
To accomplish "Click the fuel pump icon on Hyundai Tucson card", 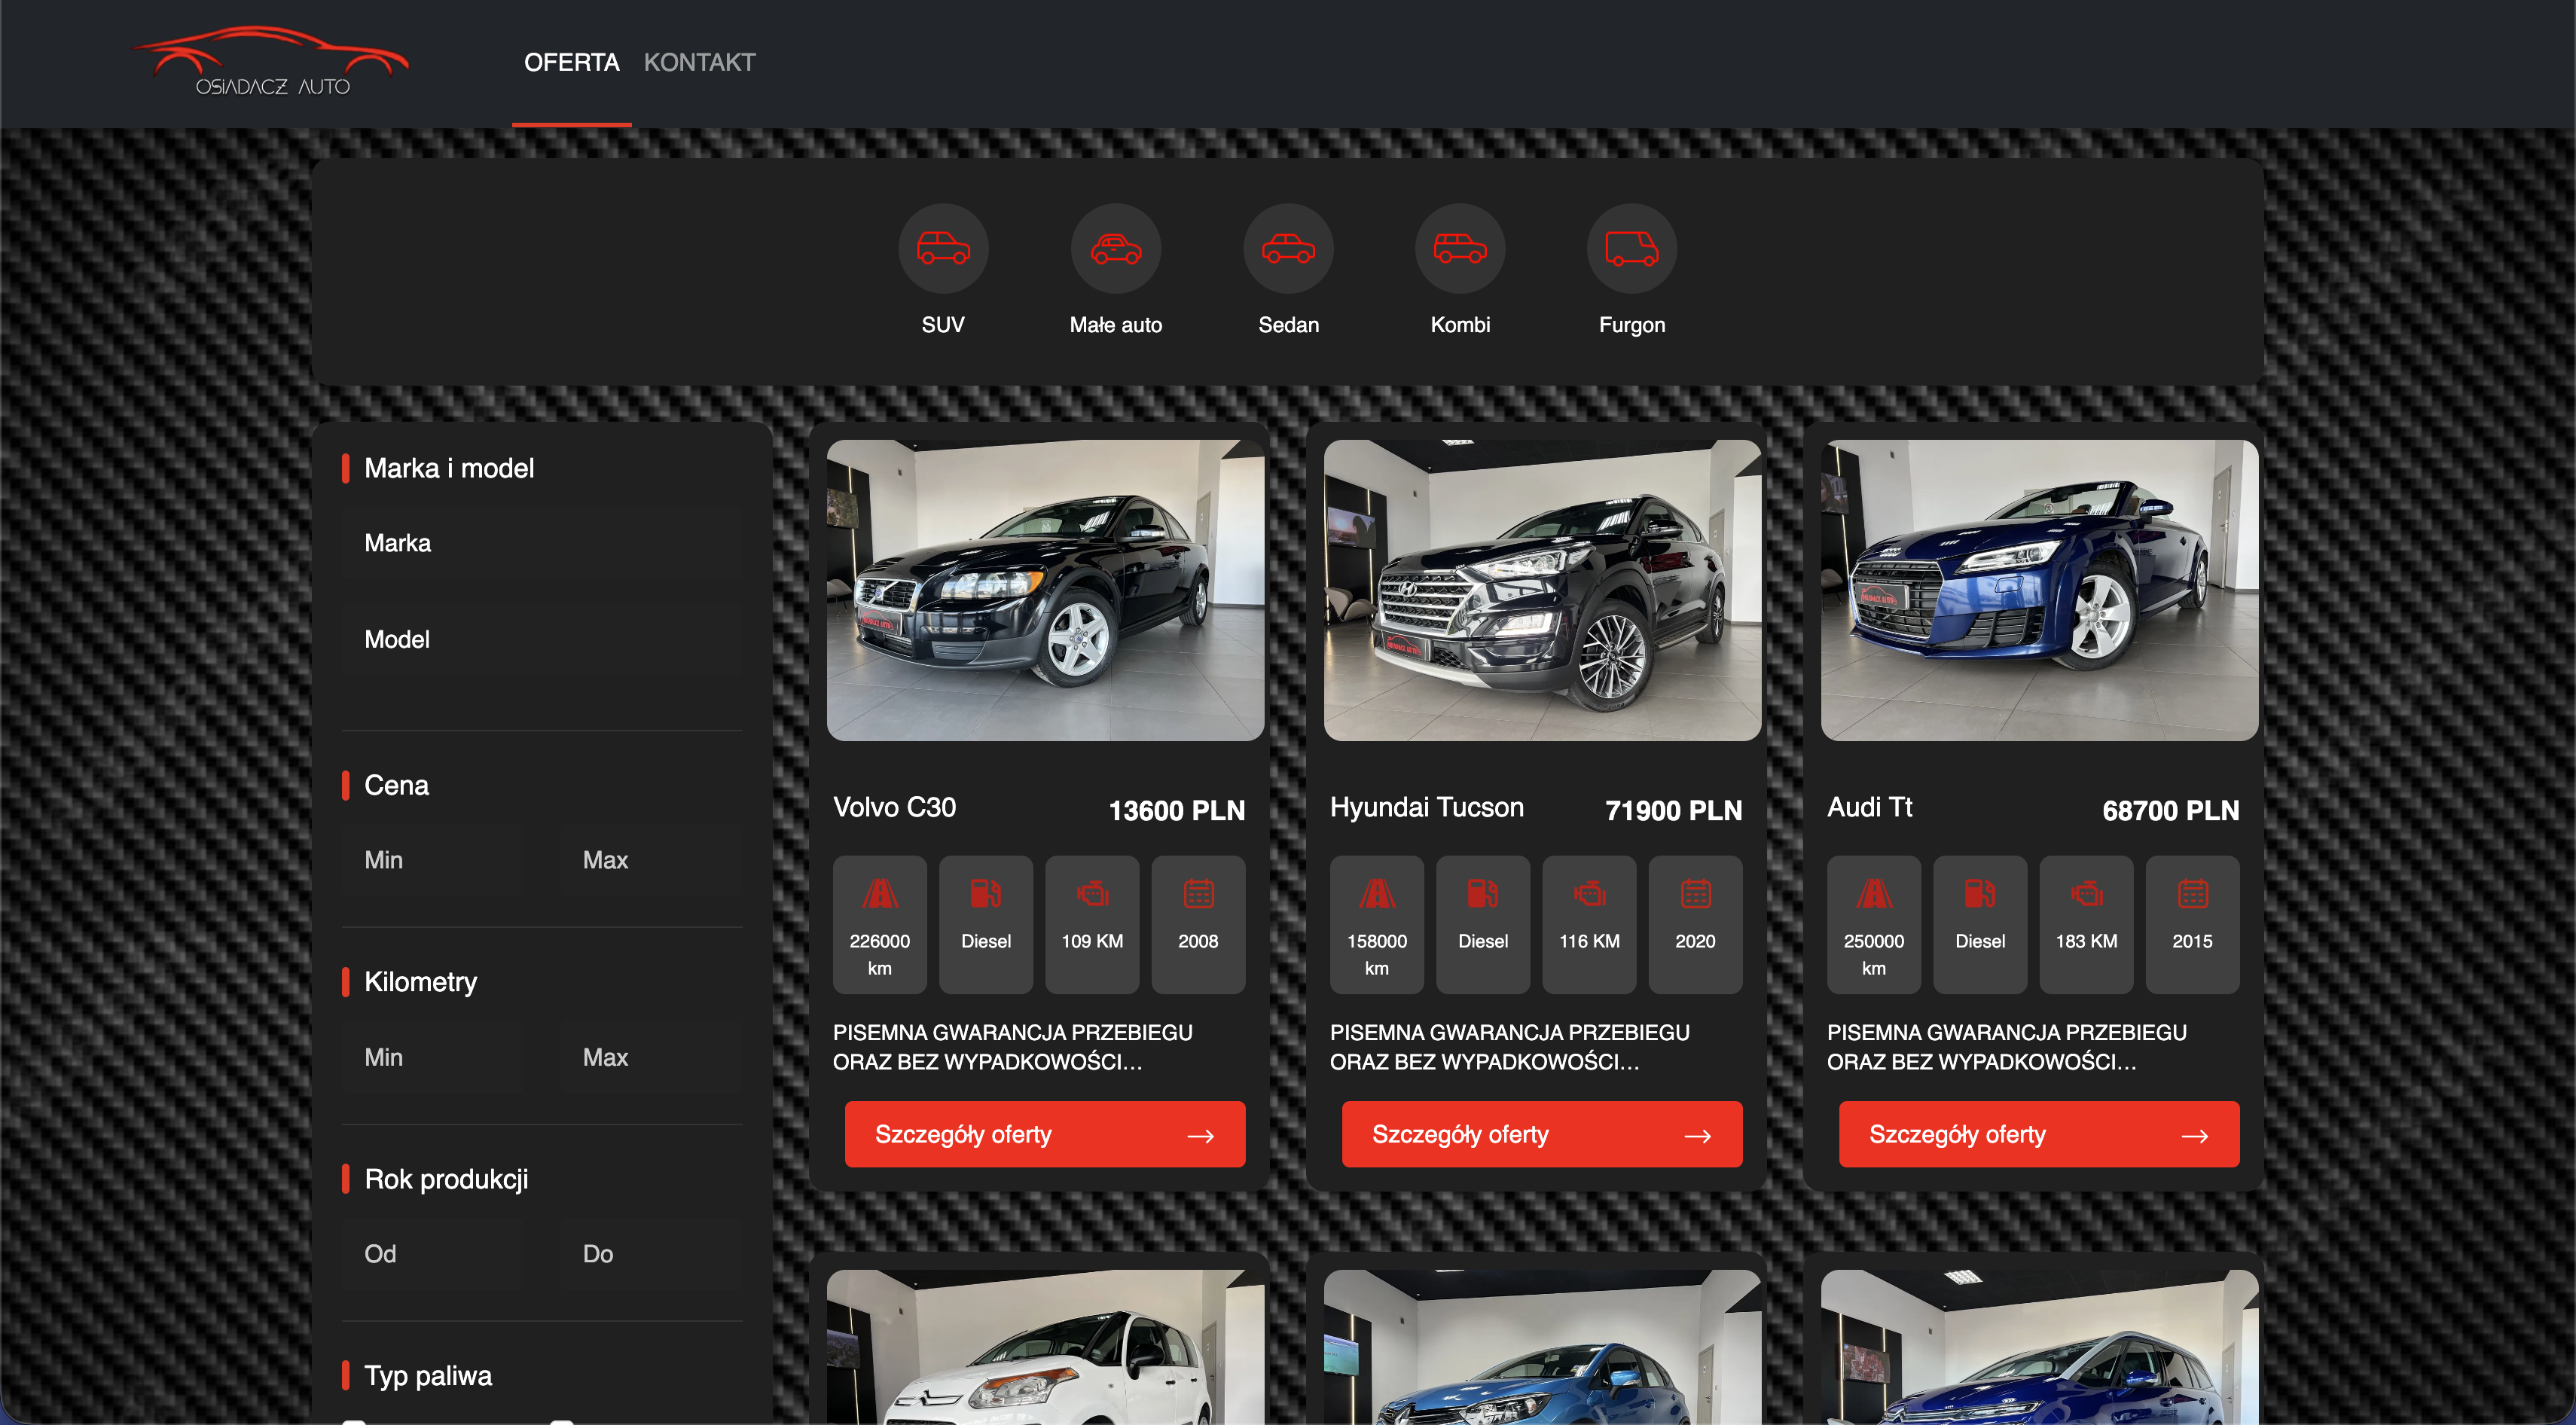I will point(1483,893).
